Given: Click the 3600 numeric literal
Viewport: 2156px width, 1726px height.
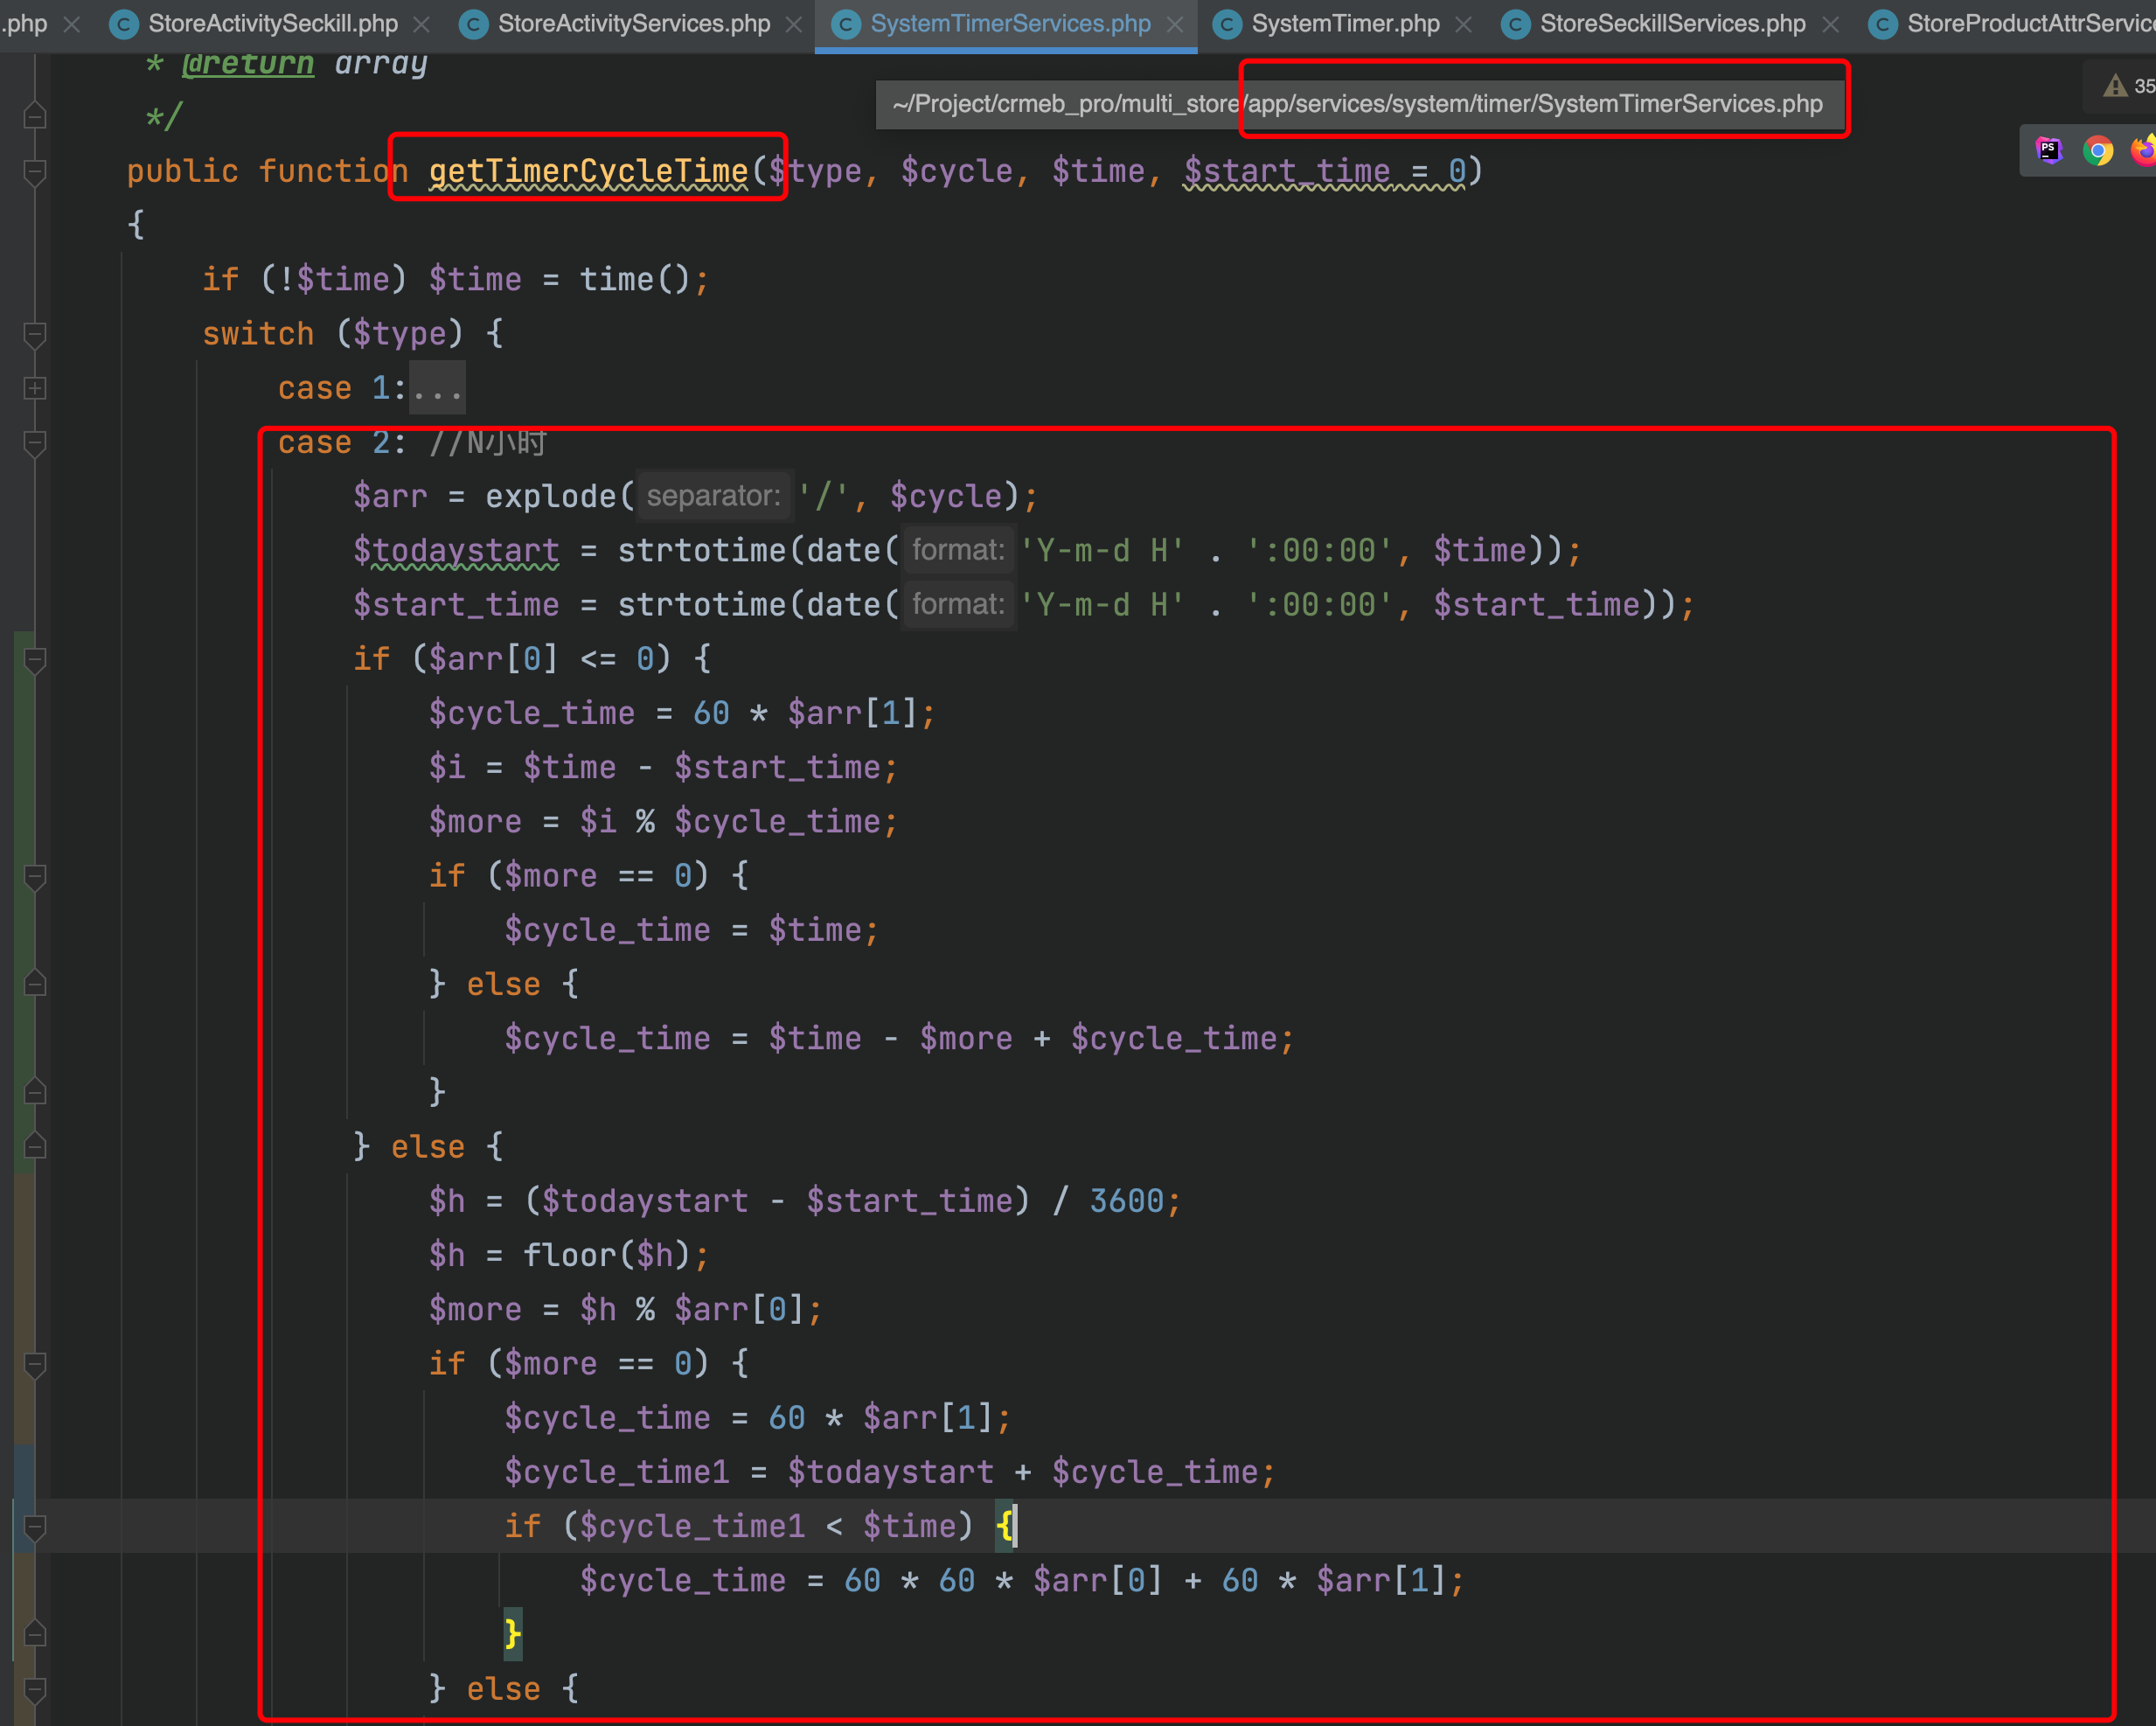Looking at the screenshot, I should click(x=1127, y=1201).
